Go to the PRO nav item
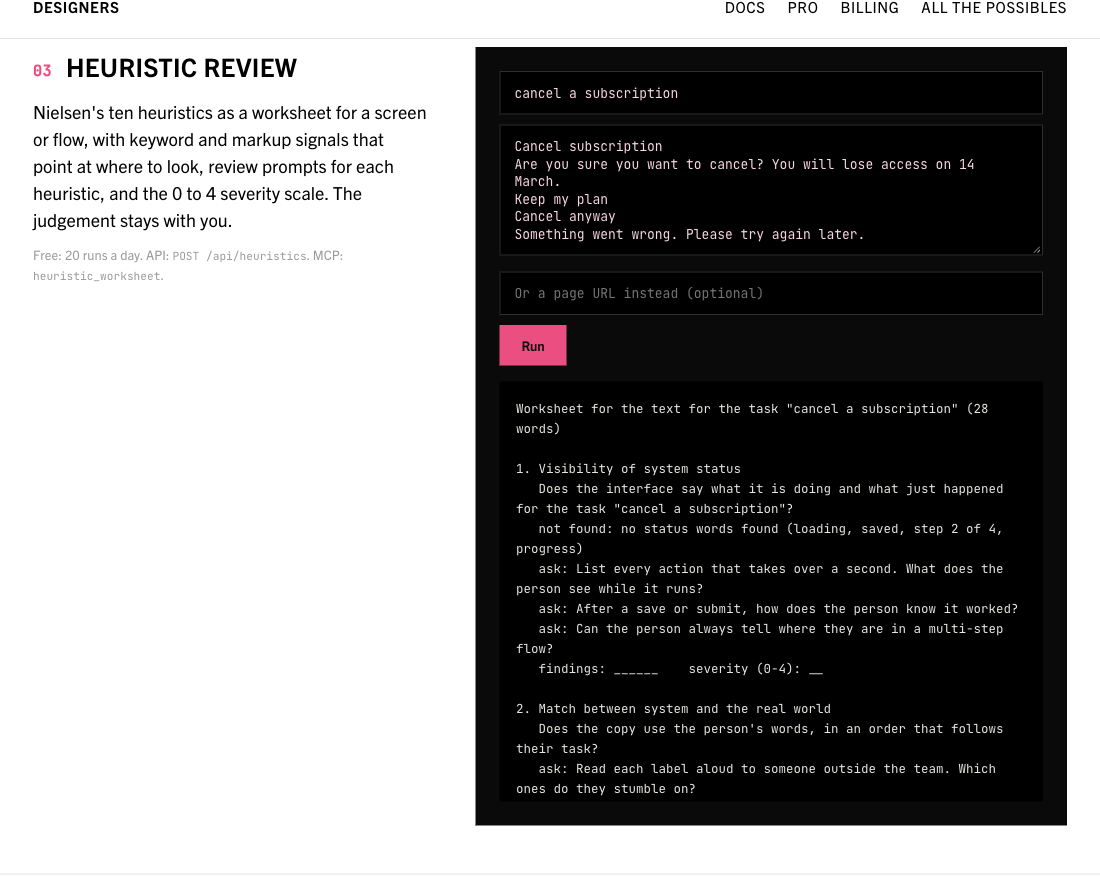The width and height of the screenshot is (1100, 876). point(803,8)
